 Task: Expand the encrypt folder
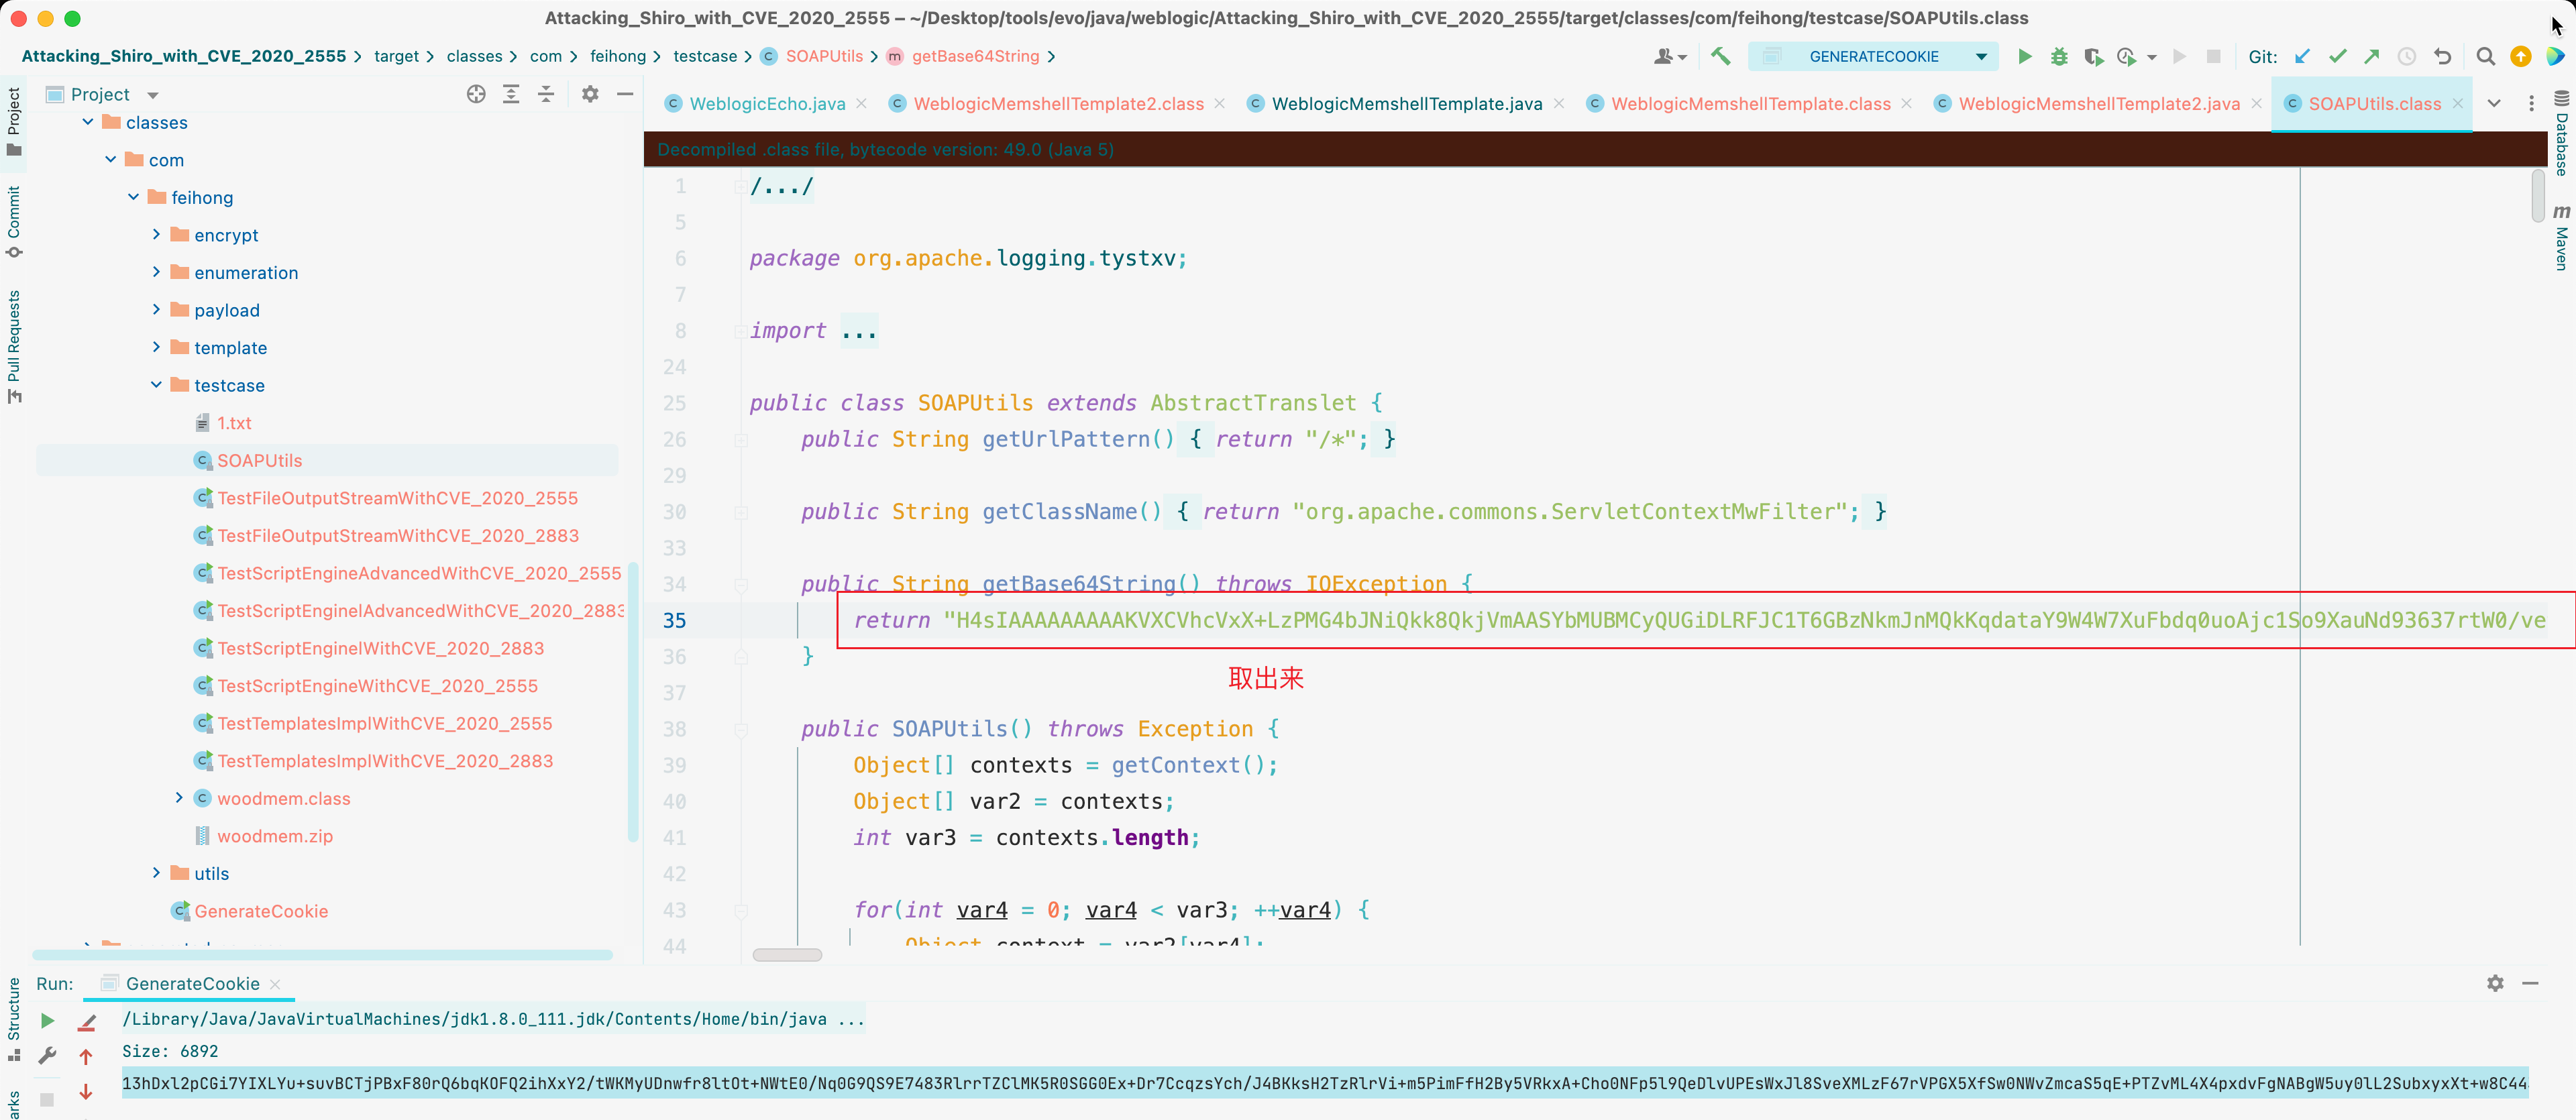tap(156, 235)
